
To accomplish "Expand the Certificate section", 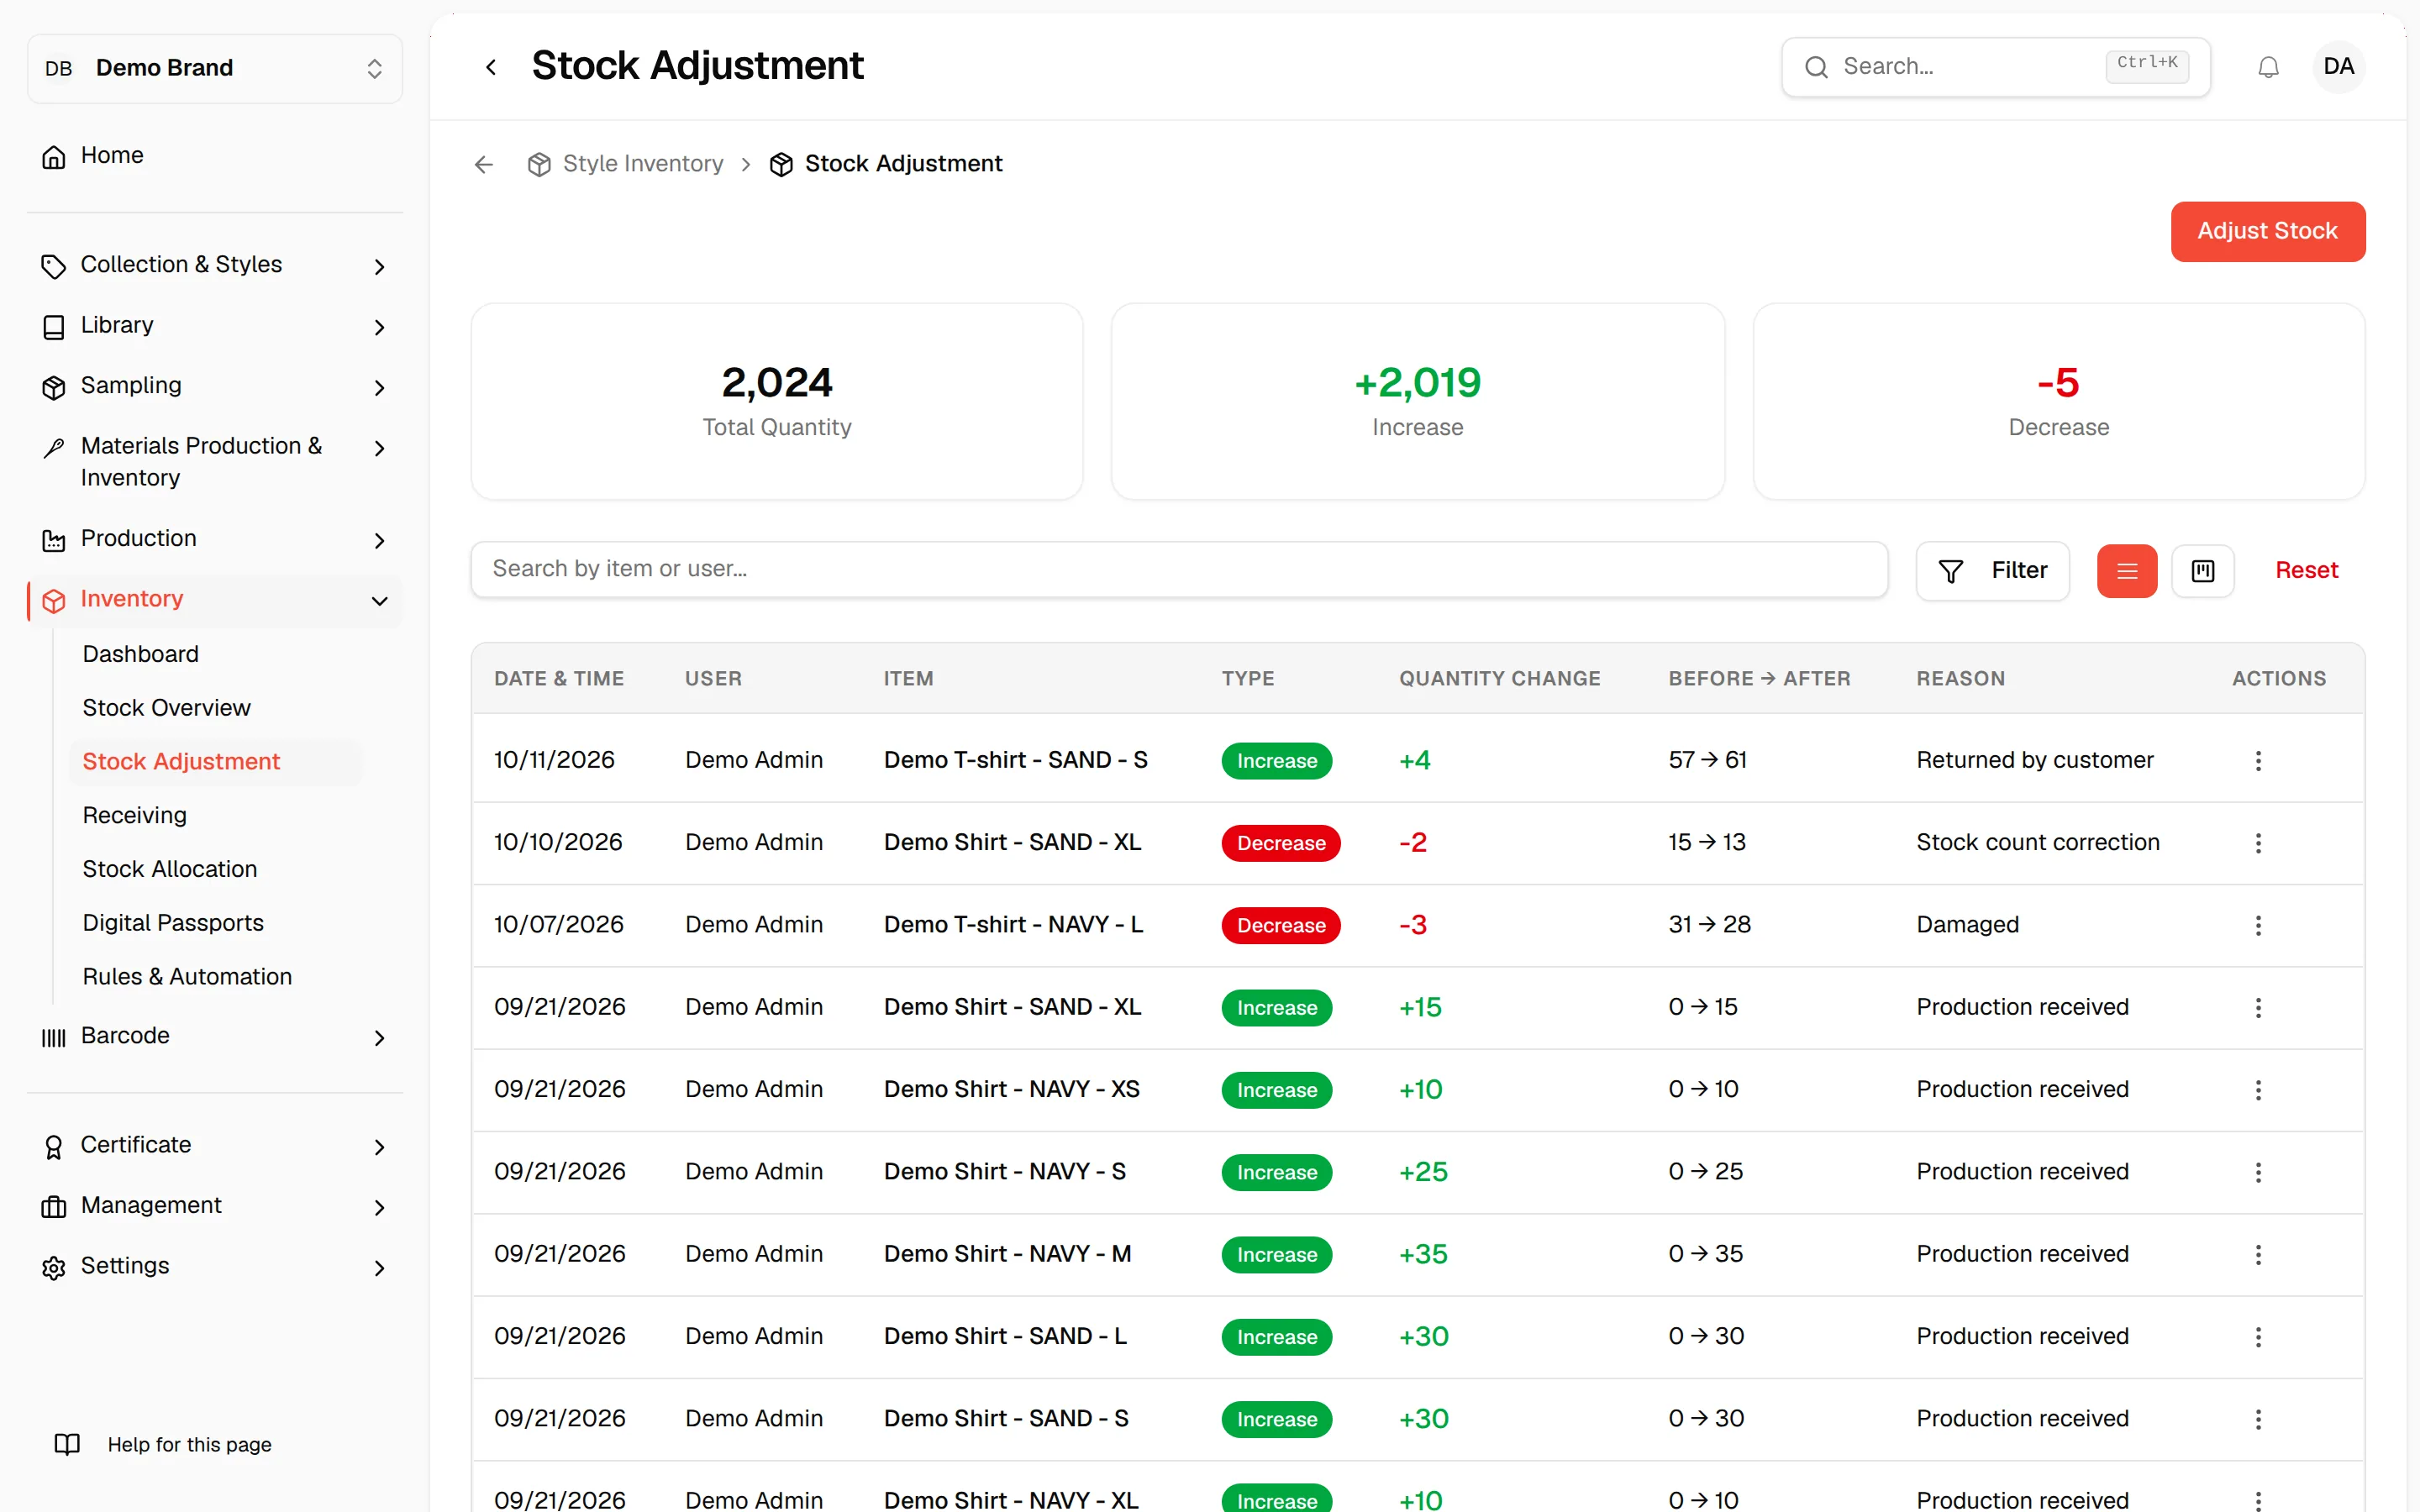I will 215,1145.
